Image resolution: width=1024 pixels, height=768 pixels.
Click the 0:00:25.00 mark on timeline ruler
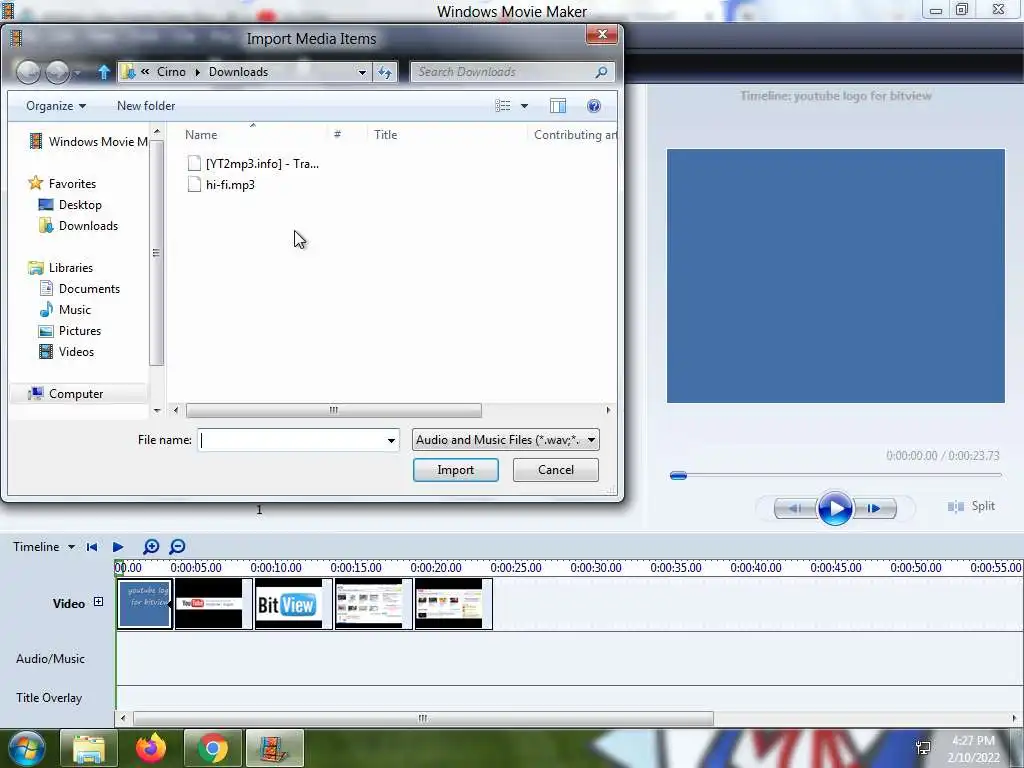(x=516, y=568)
